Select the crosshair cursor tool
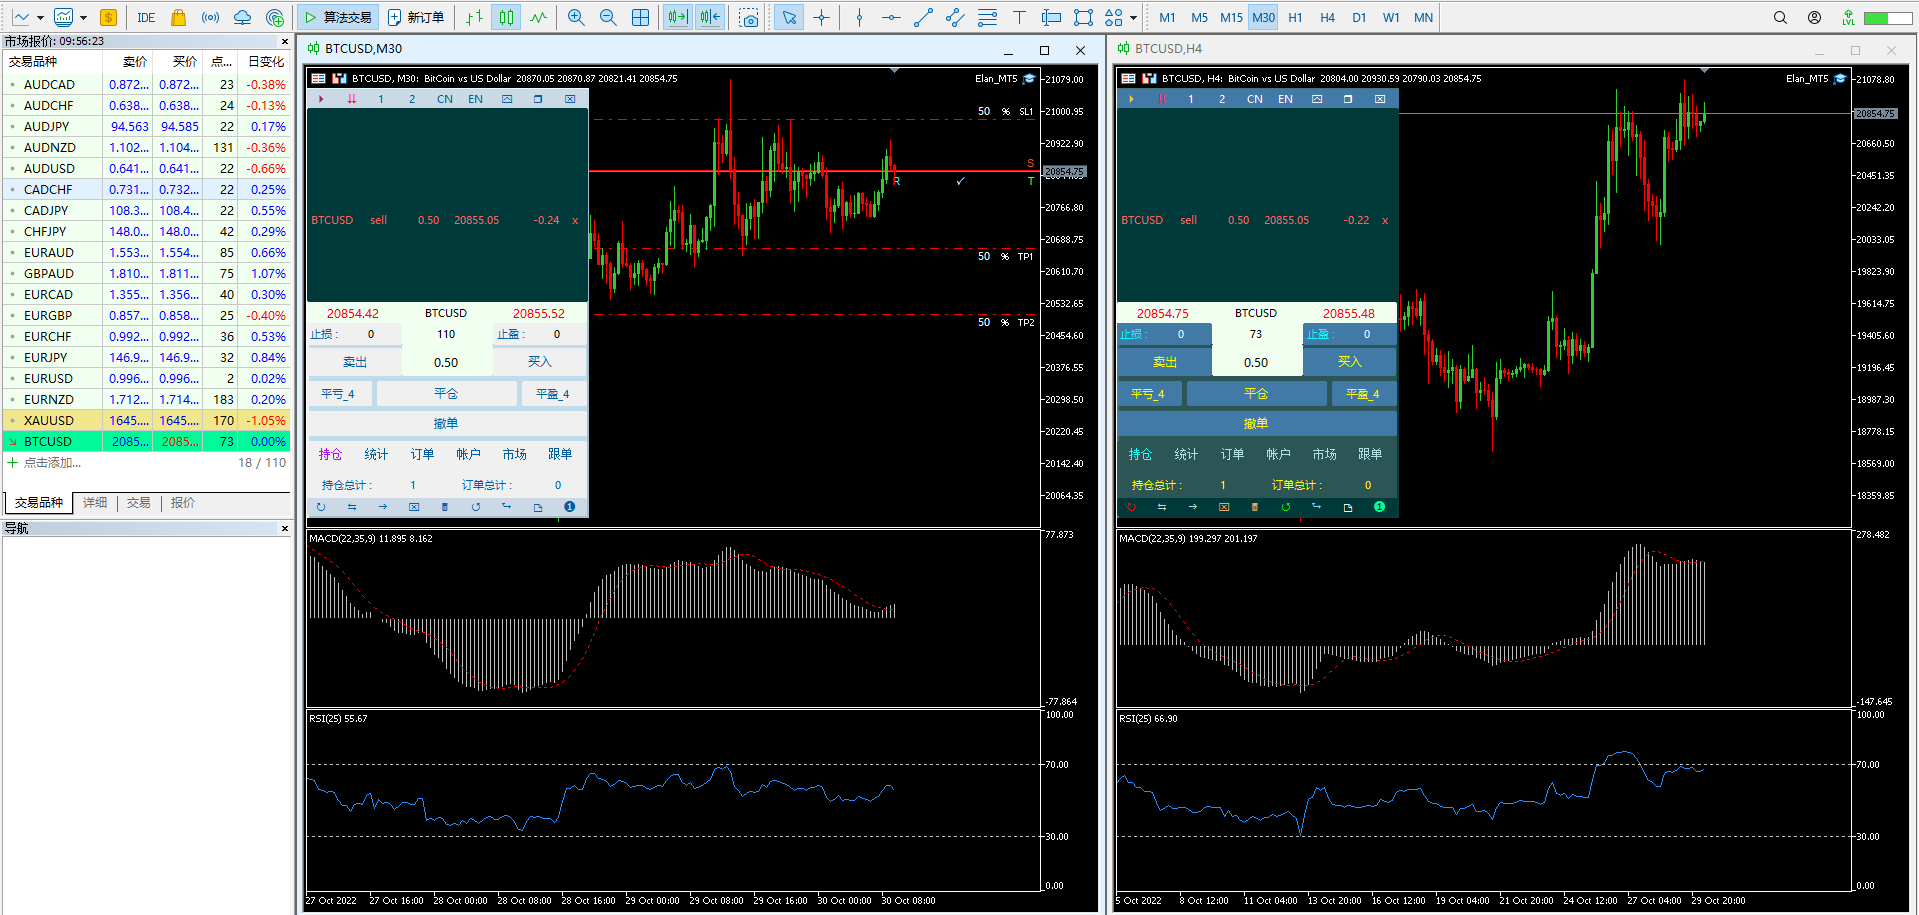The width and height of the screenshot is (1919, 915). pyautogui.click(x=822, y=17)
